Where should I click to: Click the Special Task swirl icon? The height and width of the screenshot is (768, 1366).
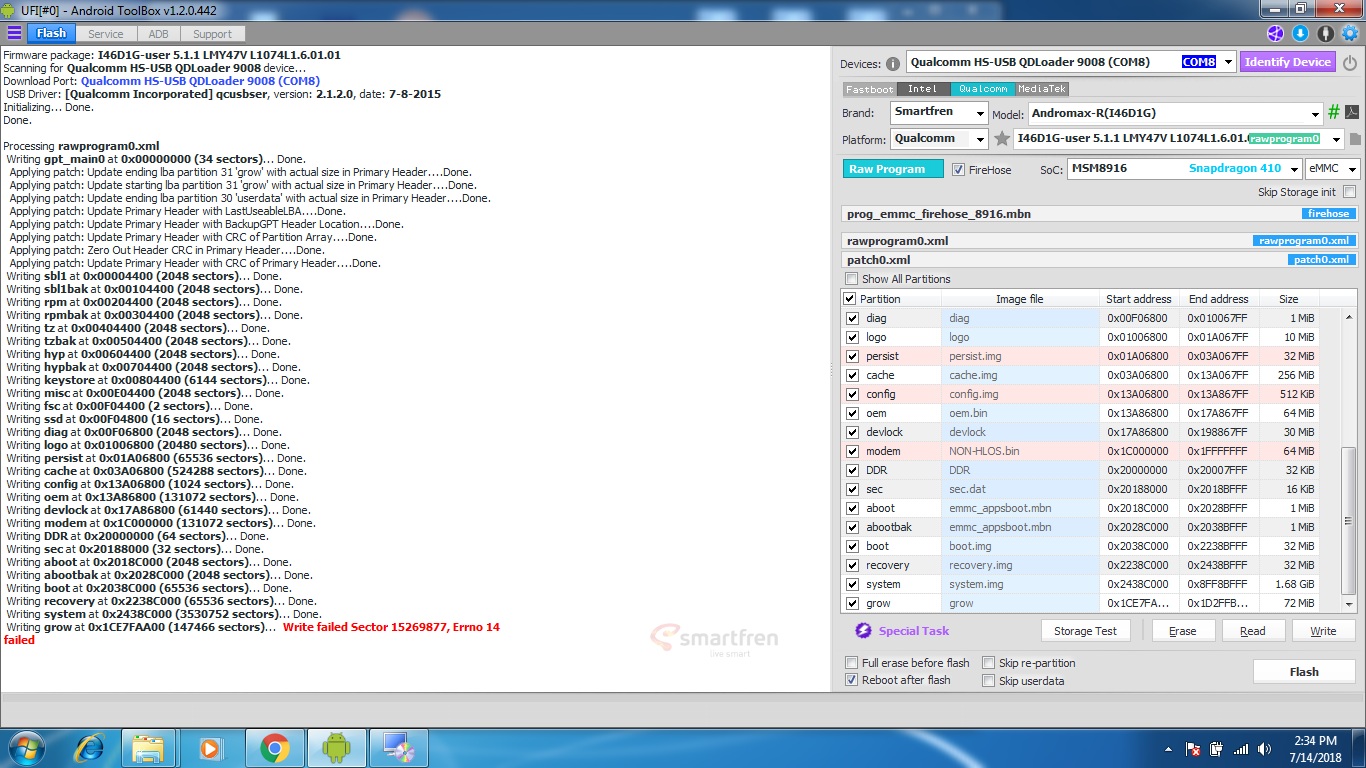click(863, 631)
